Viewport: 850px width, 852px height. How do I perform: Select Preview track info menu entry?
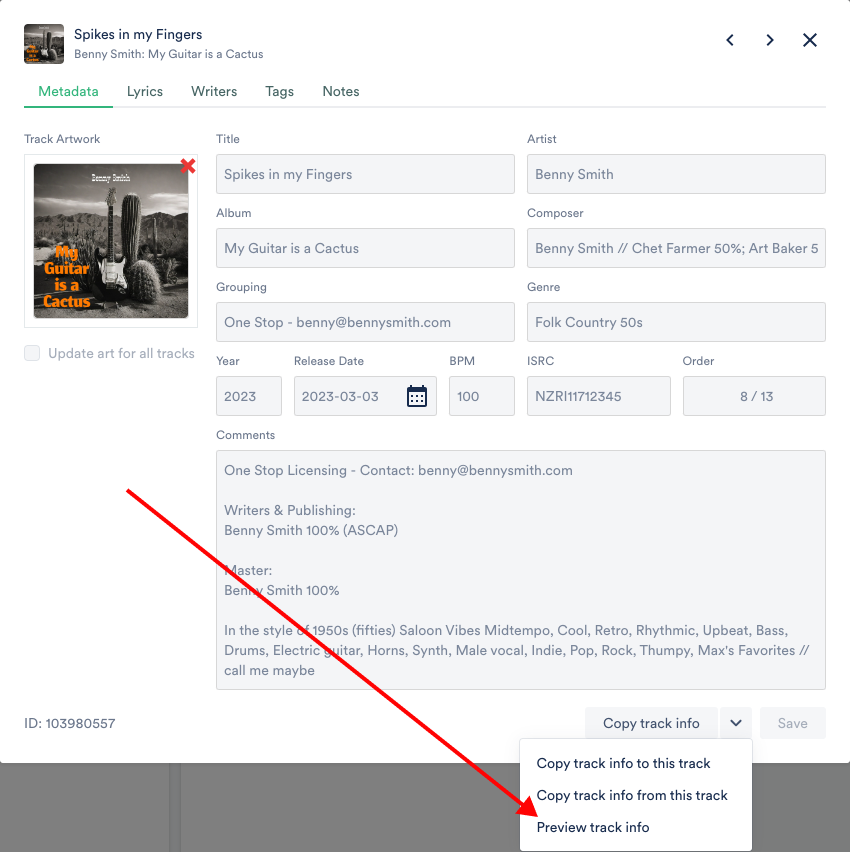[593, 828]
